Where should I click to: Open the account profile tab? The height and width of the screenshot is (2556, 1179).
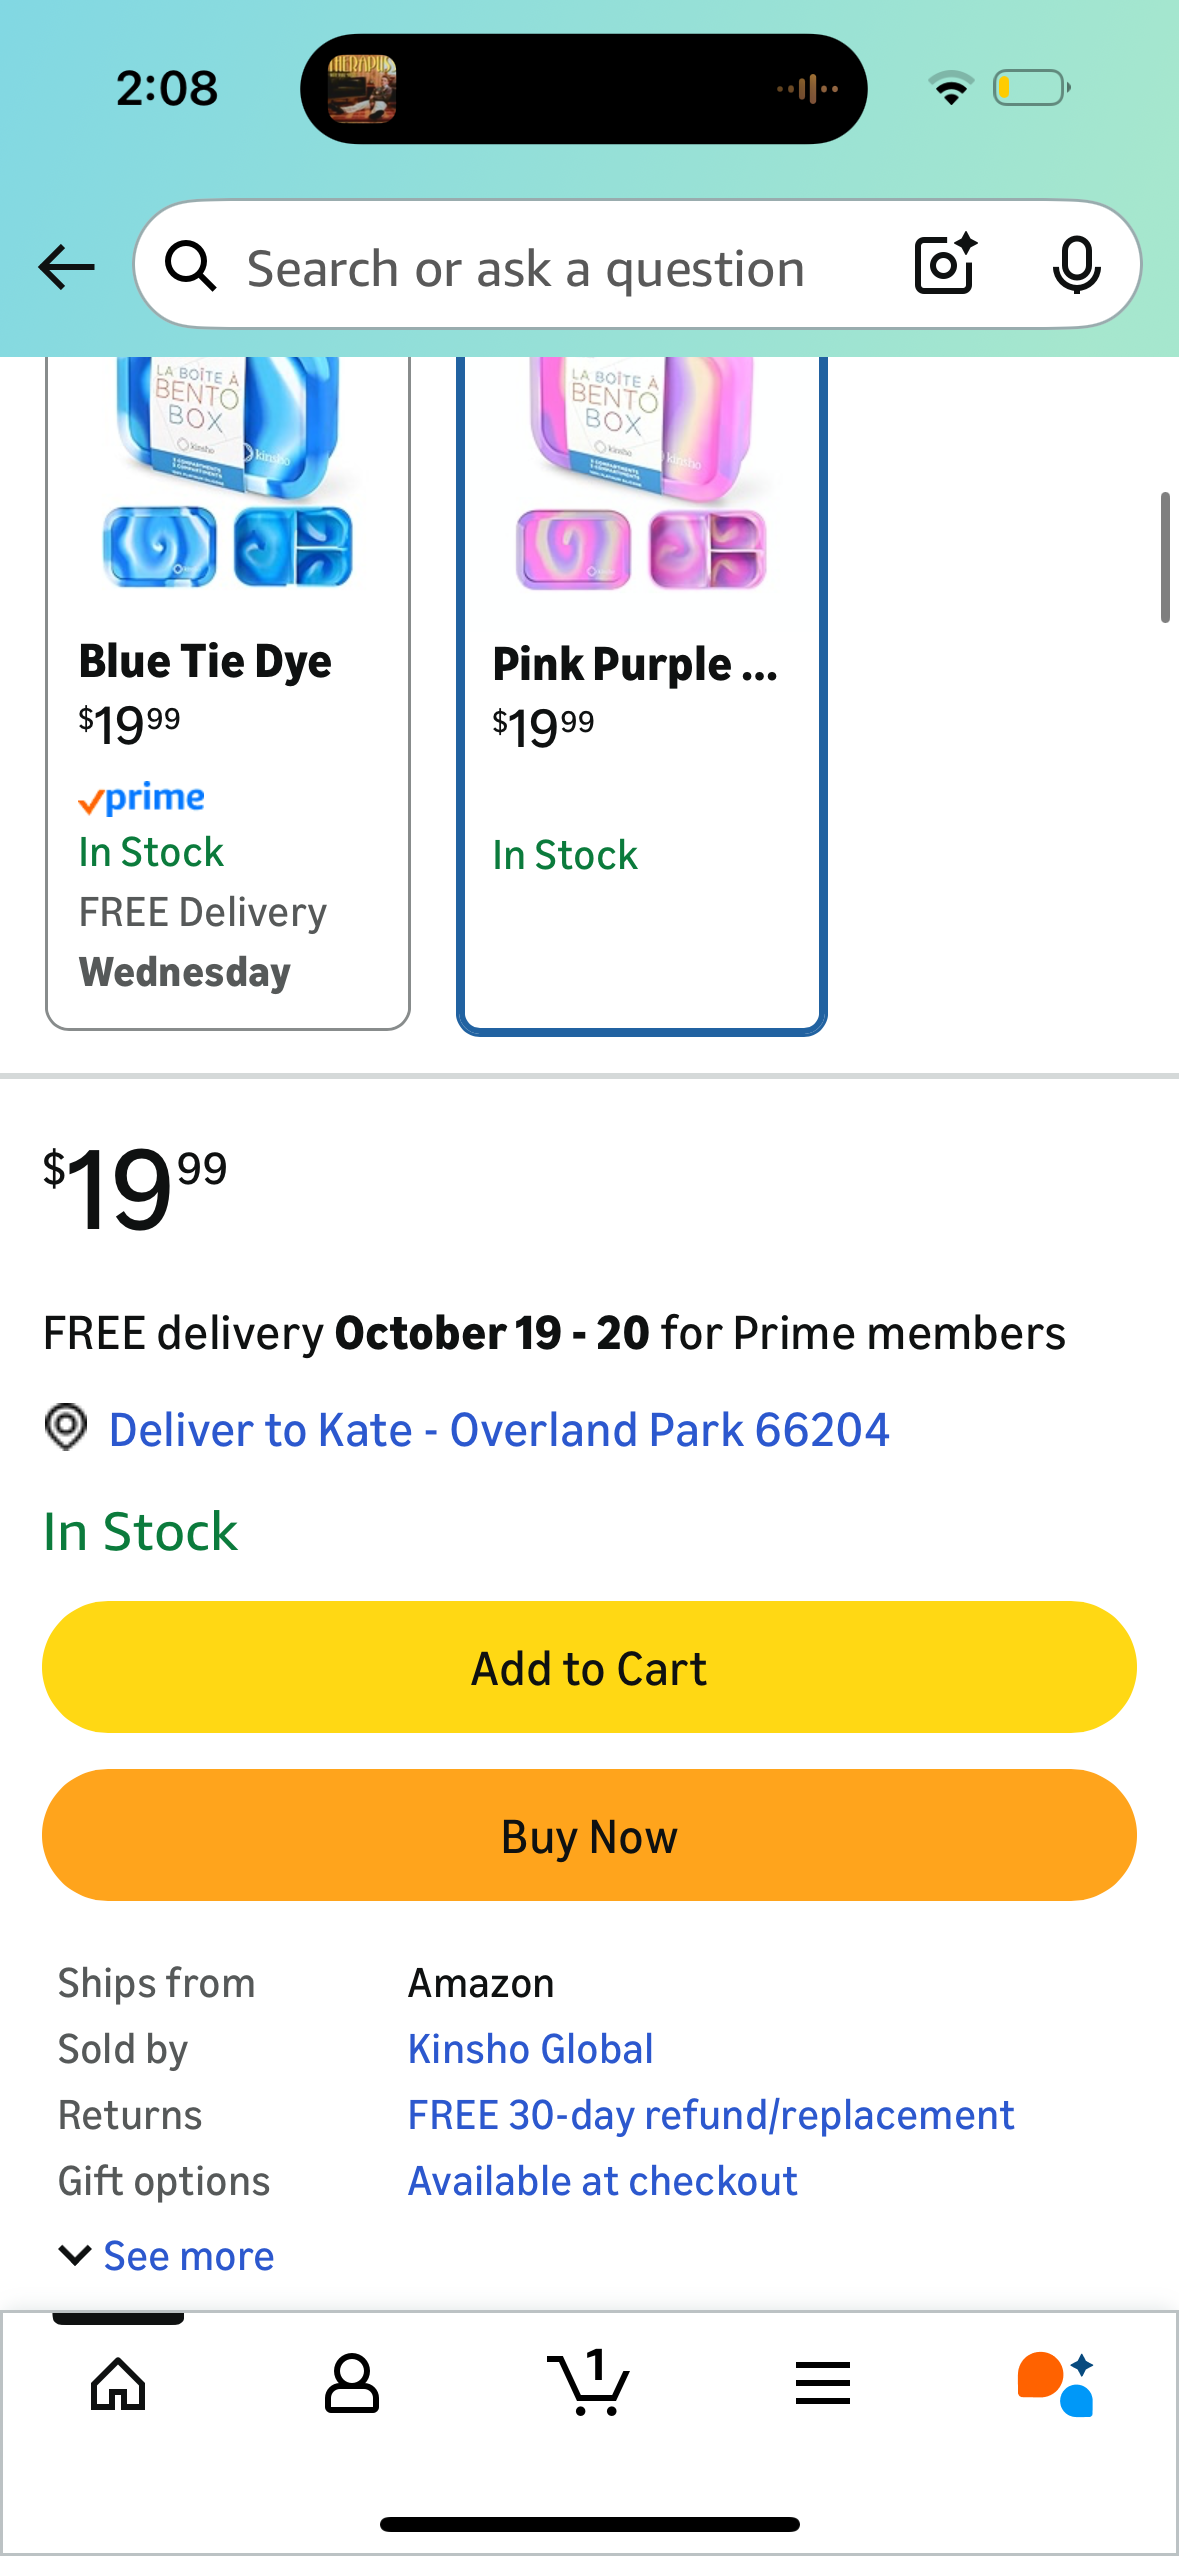point(352,2384)
